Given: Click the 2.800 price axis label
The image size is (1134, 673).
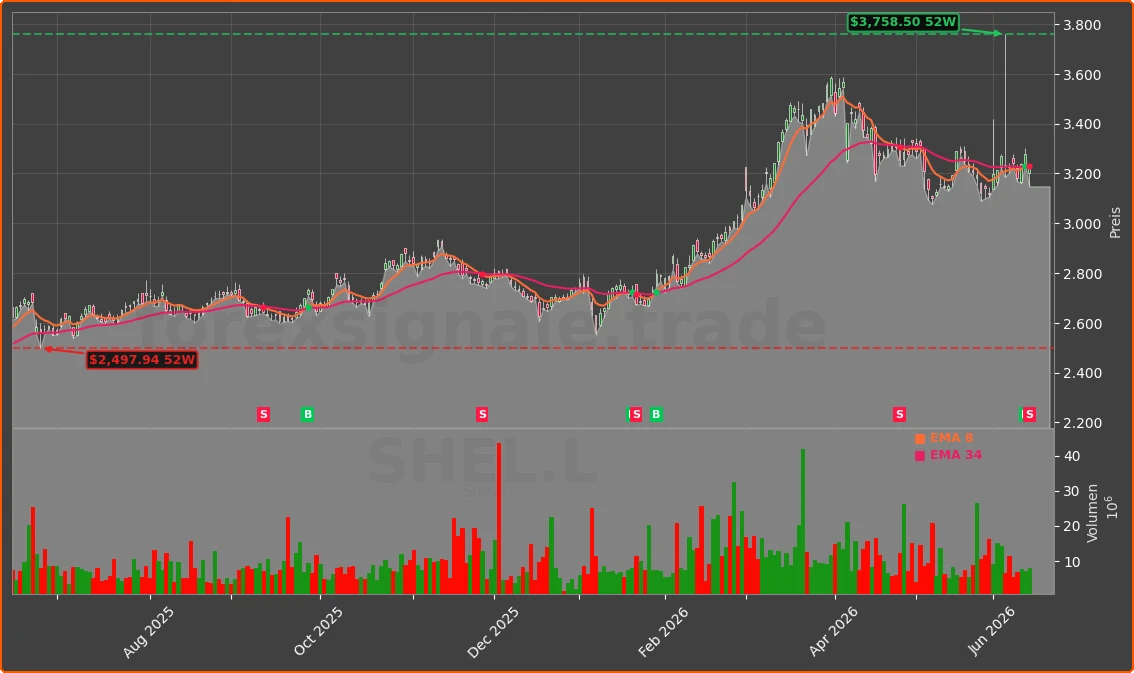Looking at the screenshot, I should point(1082,274).
